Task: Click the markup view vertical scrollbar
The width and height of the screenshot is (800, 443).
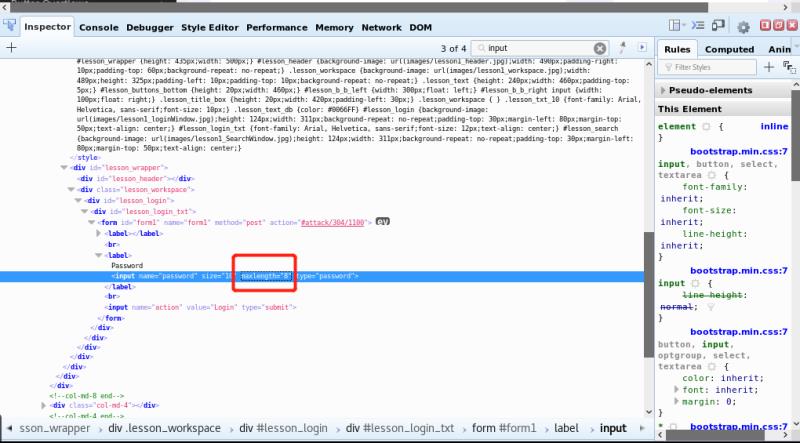Action: pyautogui.click(x=649, y=294)
